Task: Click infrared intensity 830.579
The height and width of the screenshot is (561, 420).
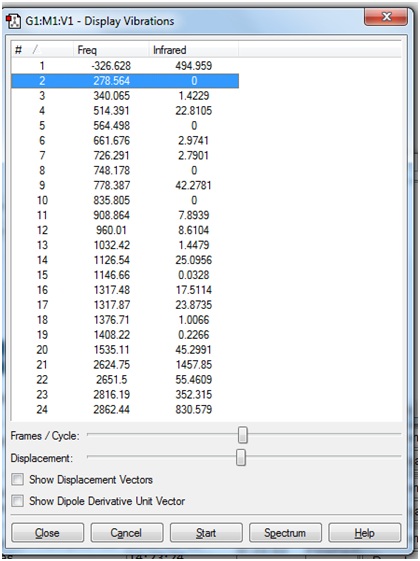Action: tap(194, 409)
